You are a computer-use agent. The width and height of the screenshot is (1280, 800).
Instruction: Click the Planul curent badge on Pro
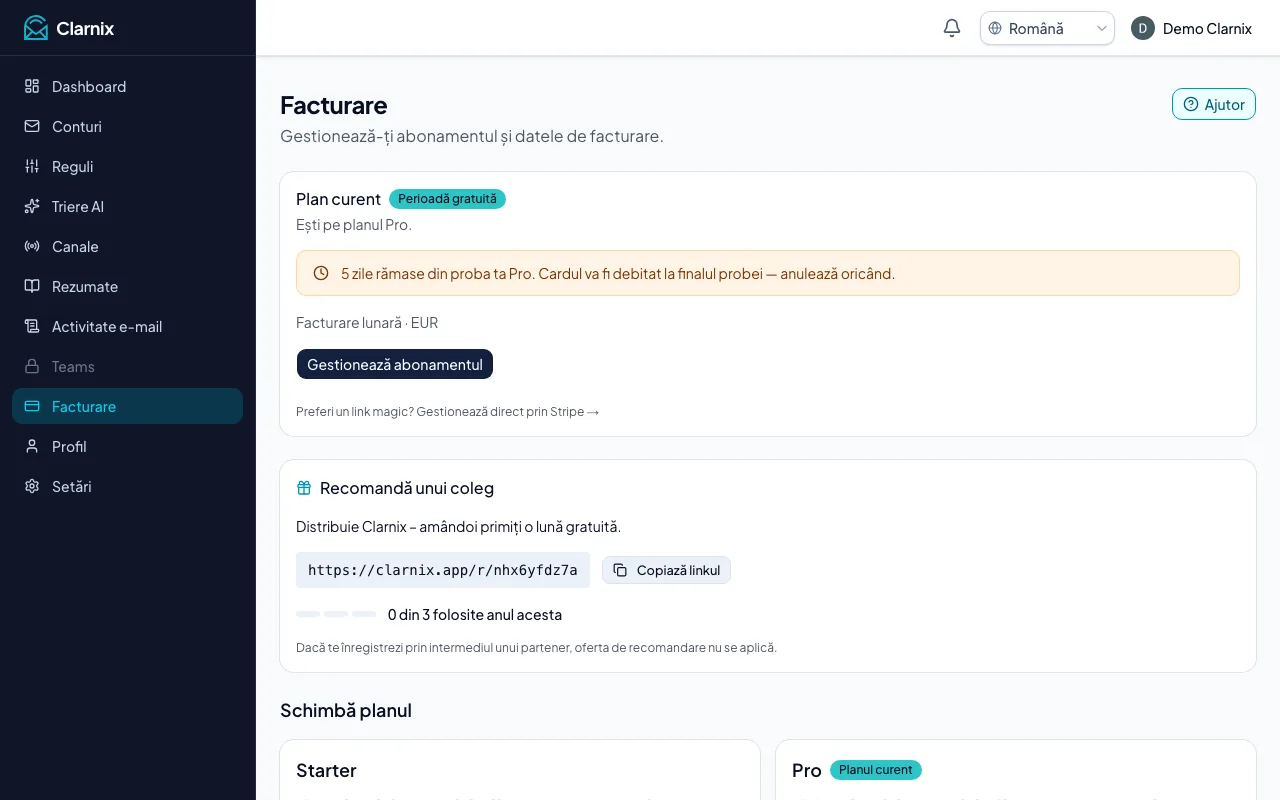875,770
